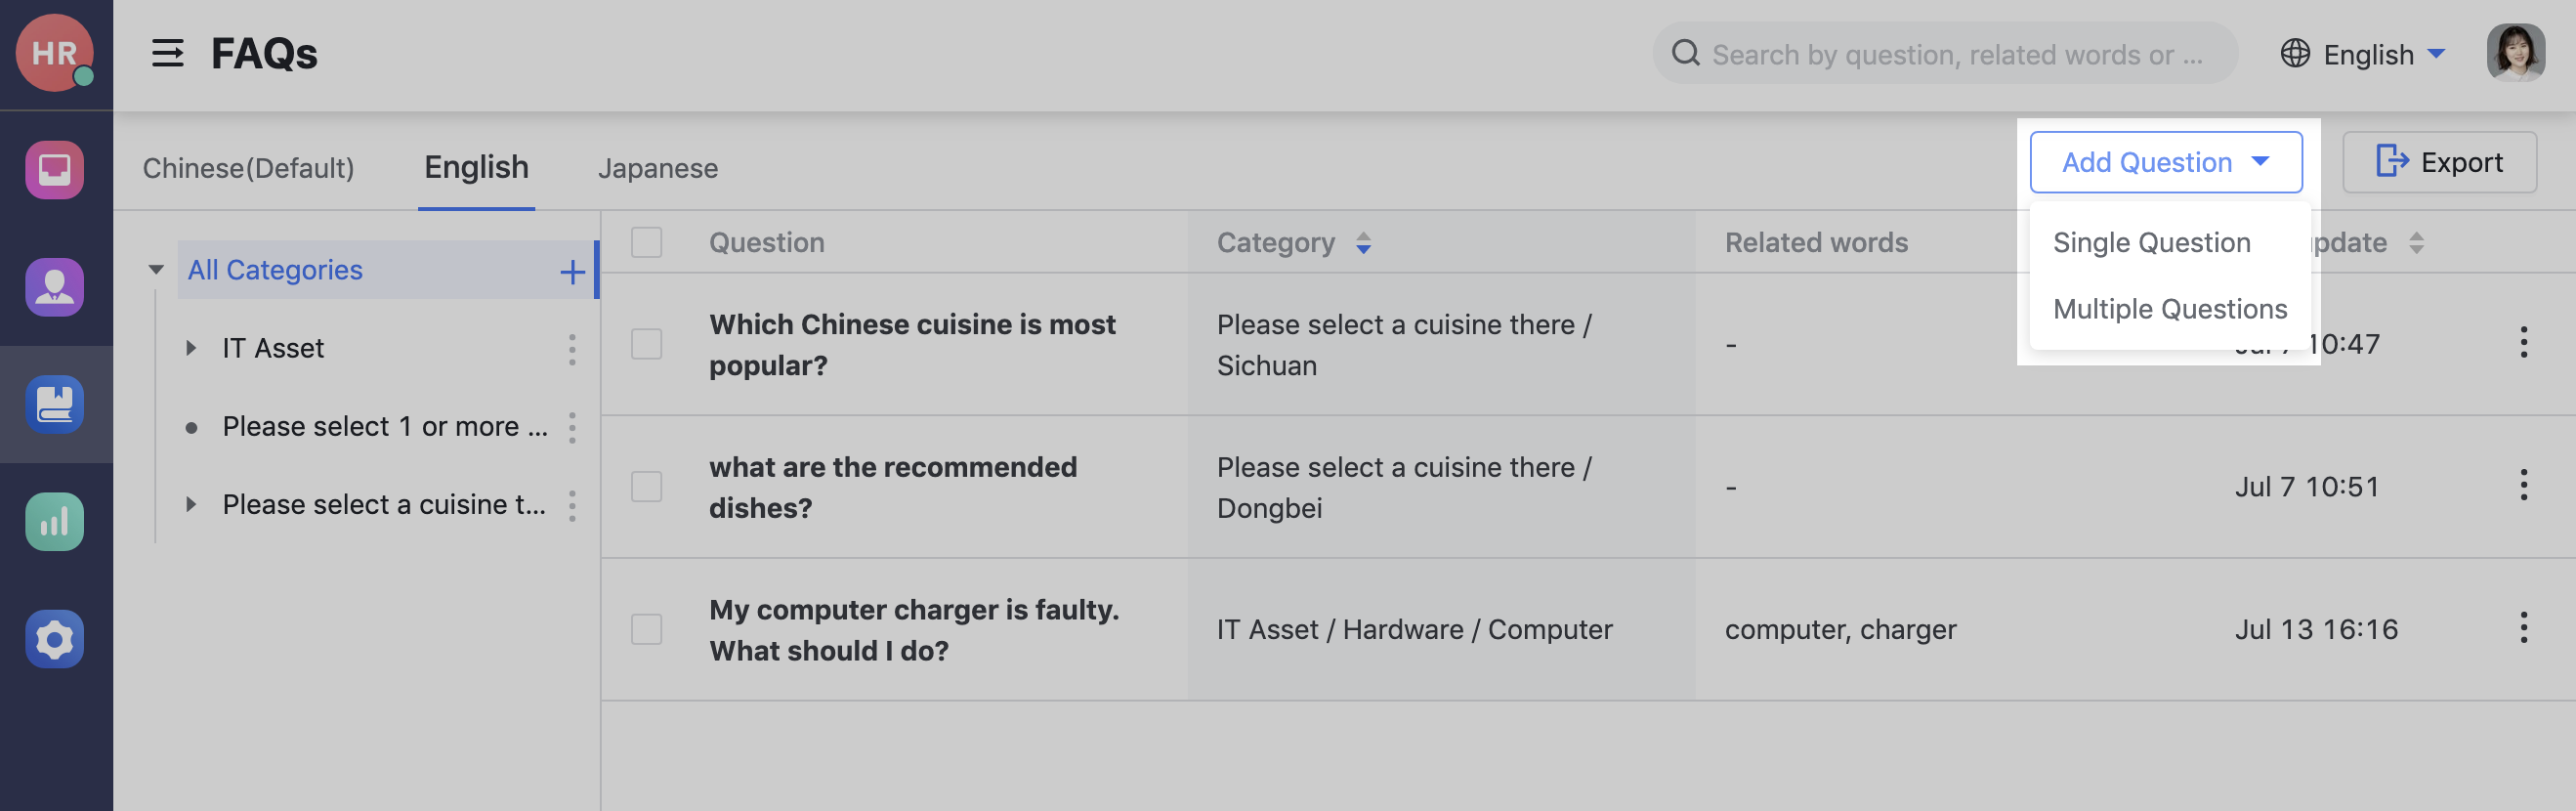The image size is (2576, 811).
Task: Select the header checkbox above the question list
Action: pyautogui.click(x=646, y=242)
